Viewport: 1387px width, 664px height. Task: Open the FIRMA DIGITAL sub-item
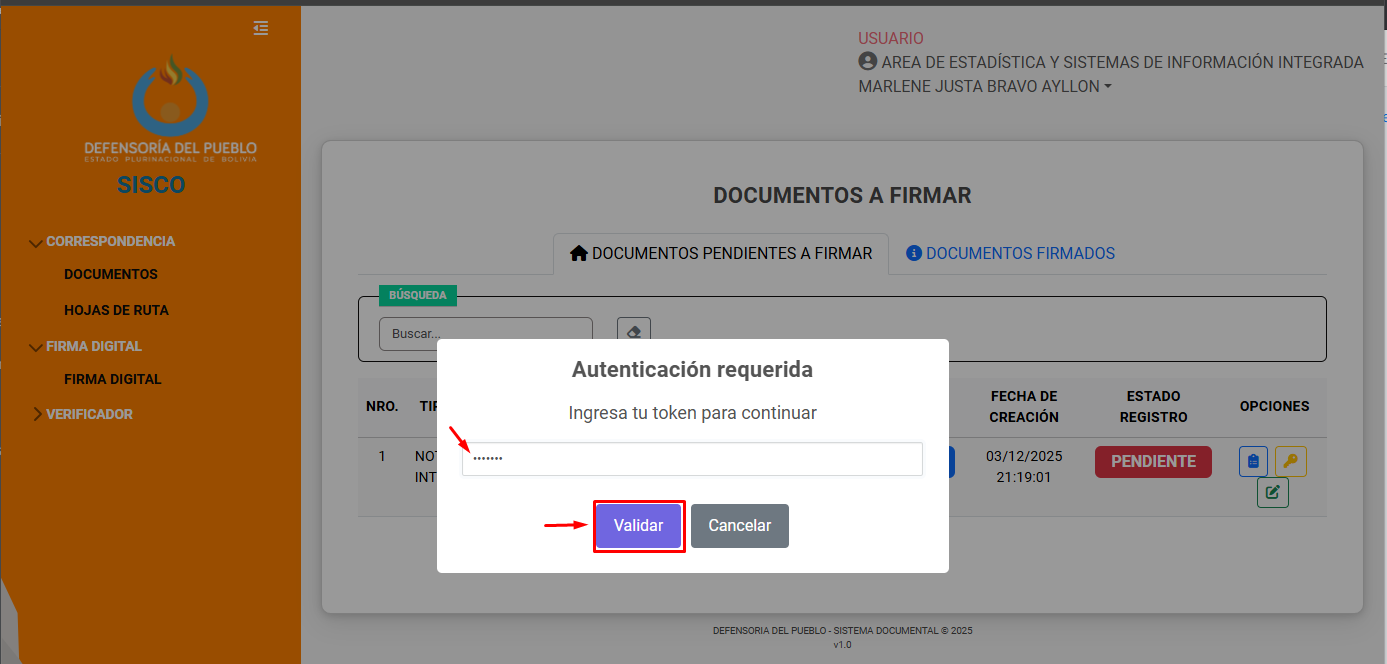point(112,379)
